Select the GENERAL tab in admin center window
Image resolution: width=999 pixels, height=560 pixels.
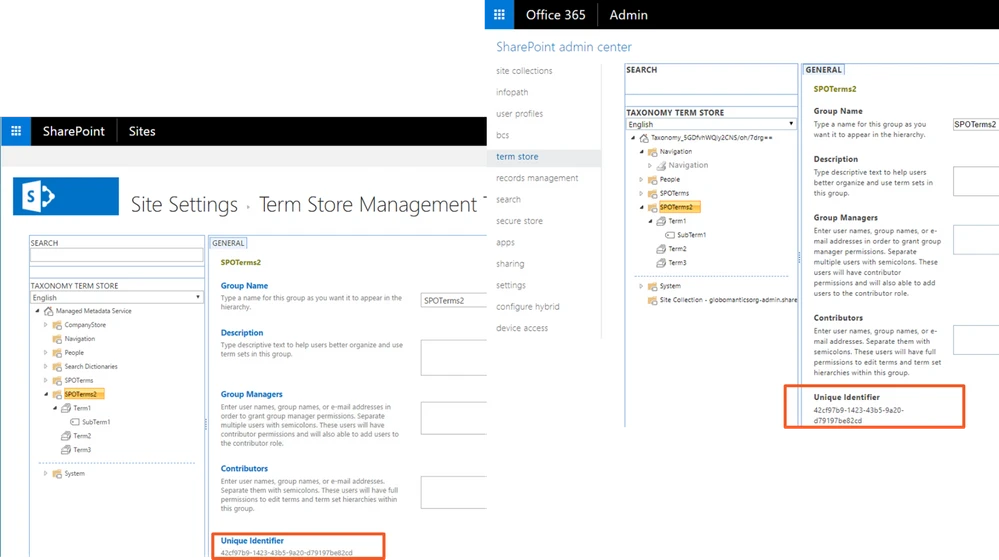[x=823, y=69]
